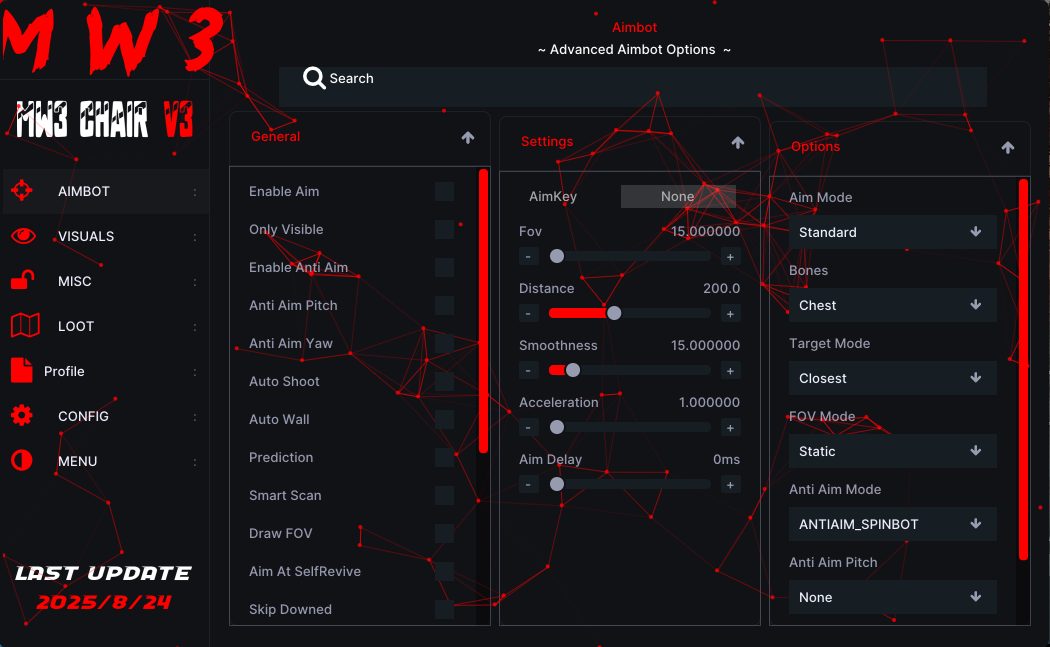1050x647 pixels.
Task: Click the AimKey None button
Action: click(x=677, y=197)
